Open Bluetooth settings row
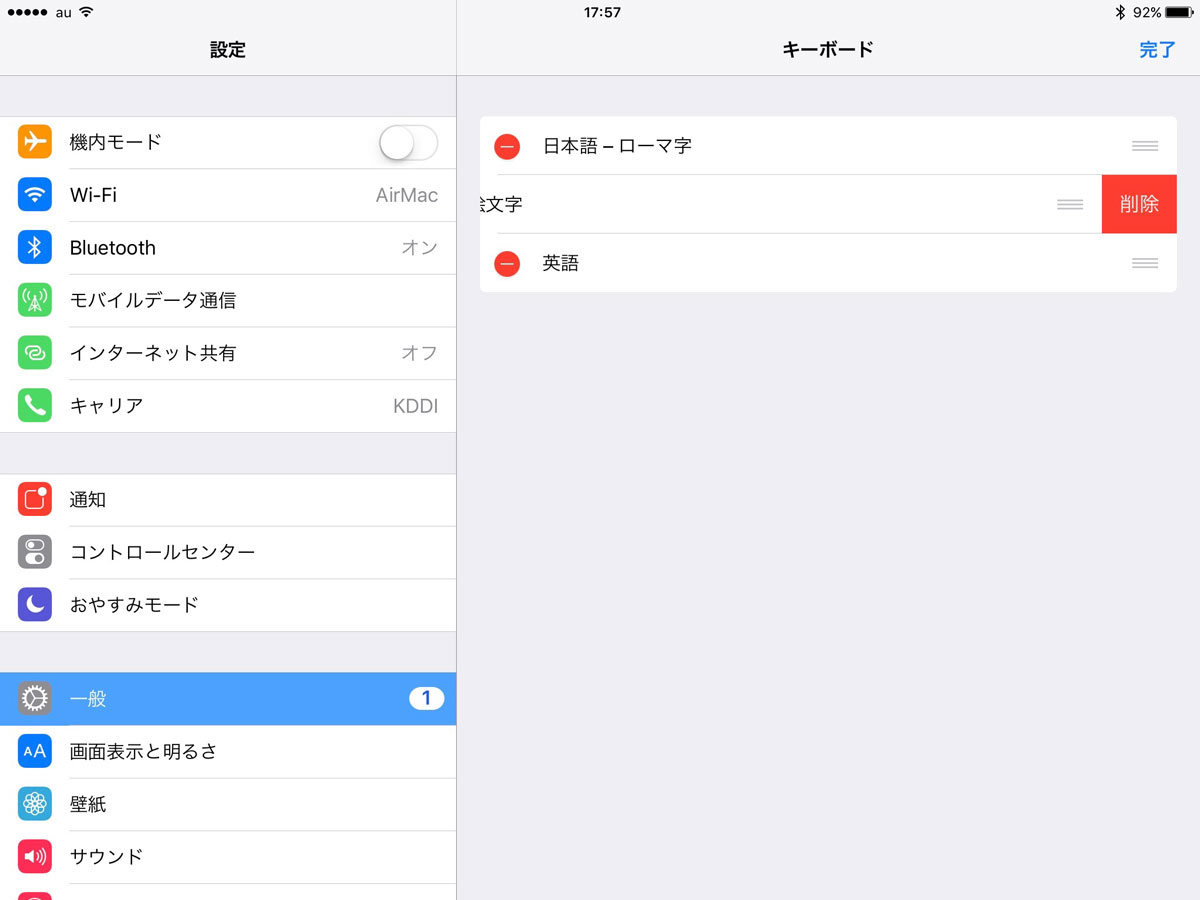Screen dimensions: 1200x900 tap(228, 247)
